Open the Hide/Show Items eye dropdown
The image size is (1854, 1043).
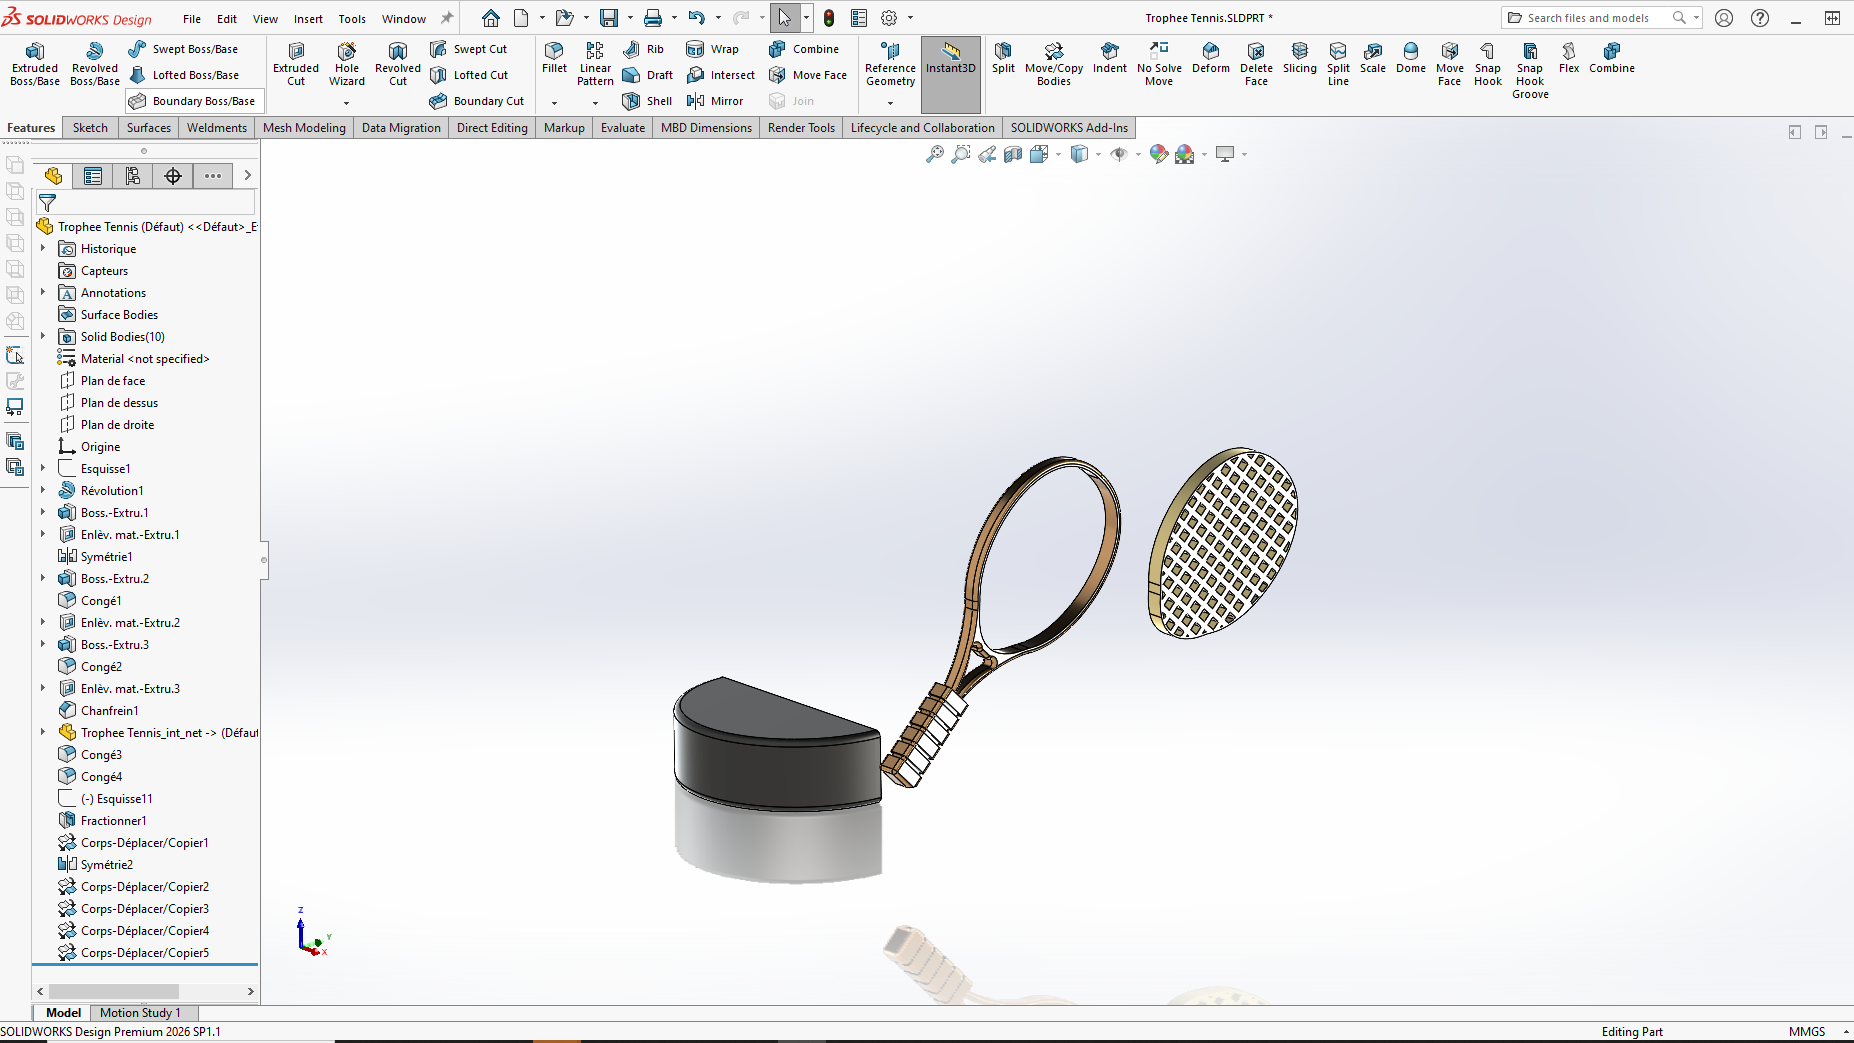coord(1138,154)
